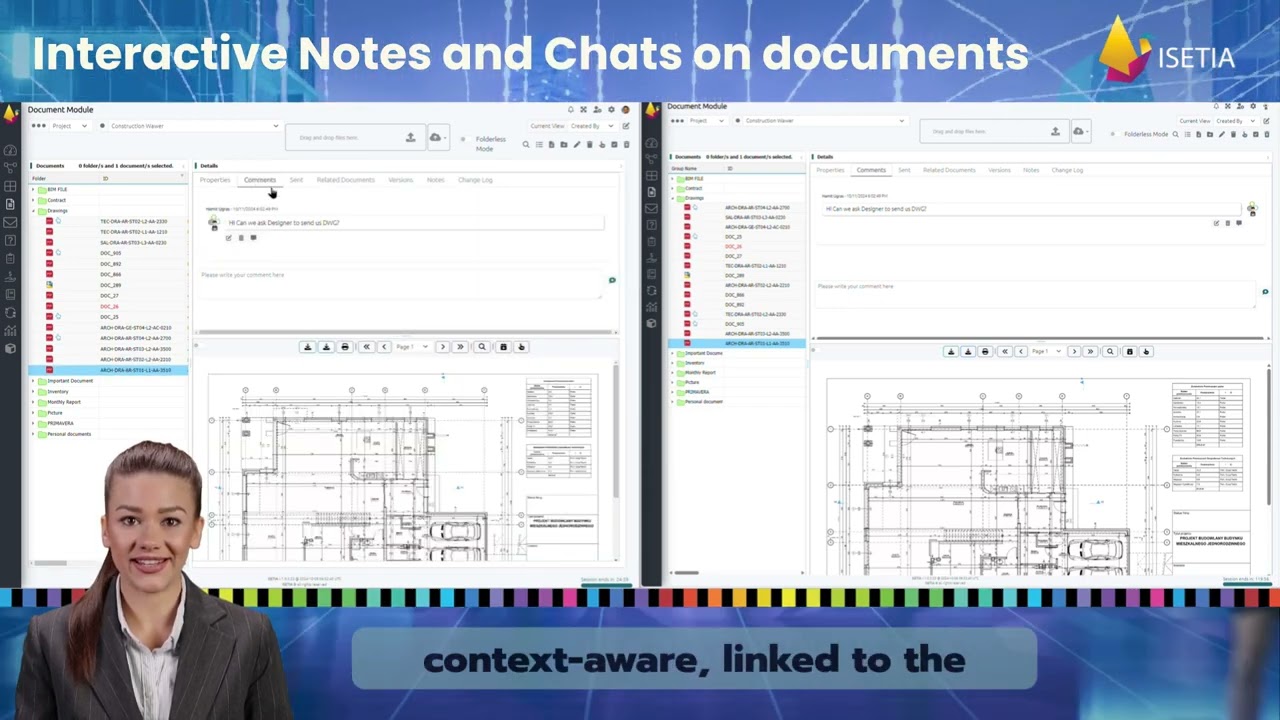Image resolution: width=1280 pixels, height=720 pixels.
Task: Select Comments tab in right window
Action: click(x=871, y=170)
